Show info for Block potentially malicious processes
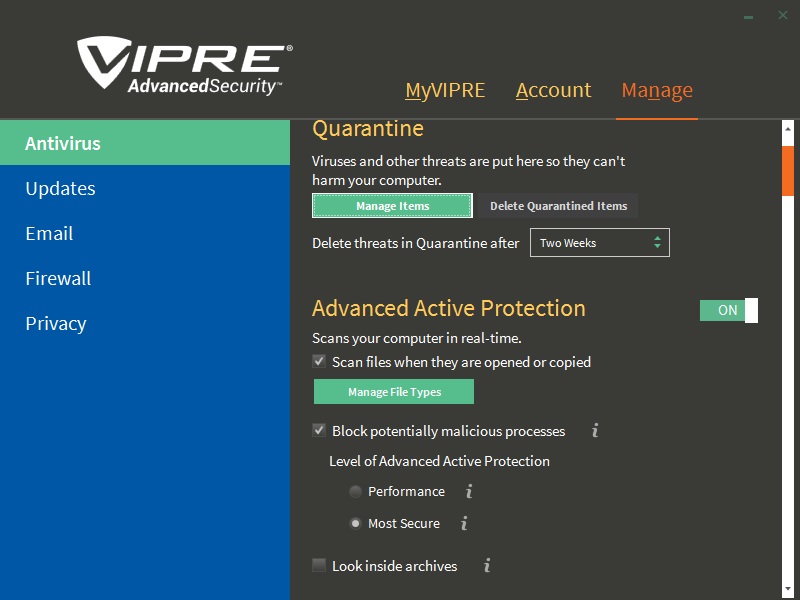The width and height of the screenshot is (800, 600). 595,431
